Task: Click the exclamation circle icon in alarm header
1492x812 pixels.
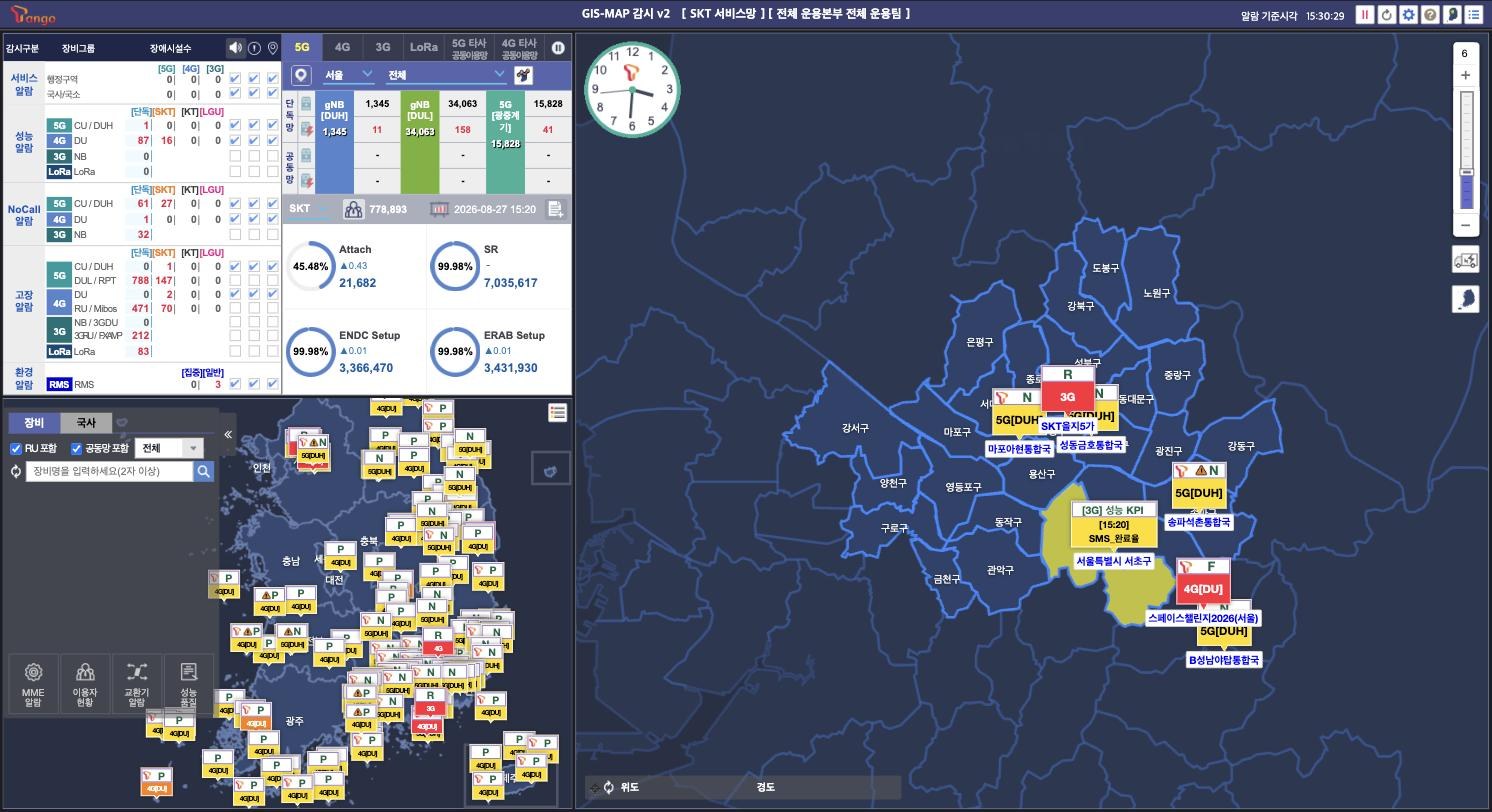Action: [254, 48]
